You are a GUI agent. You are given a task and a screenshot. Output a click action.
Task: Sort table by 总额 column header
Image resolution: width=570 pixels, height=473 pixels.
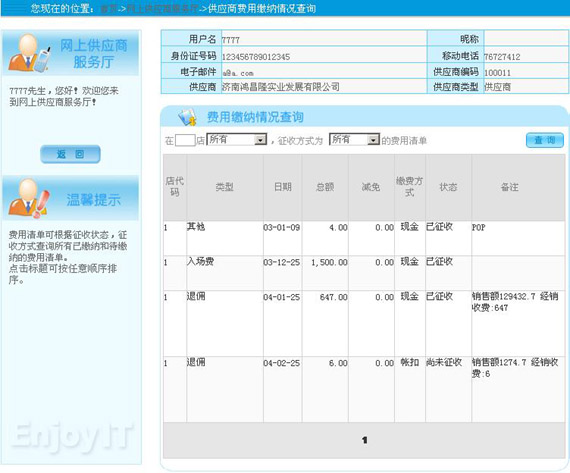pos(325,187)
